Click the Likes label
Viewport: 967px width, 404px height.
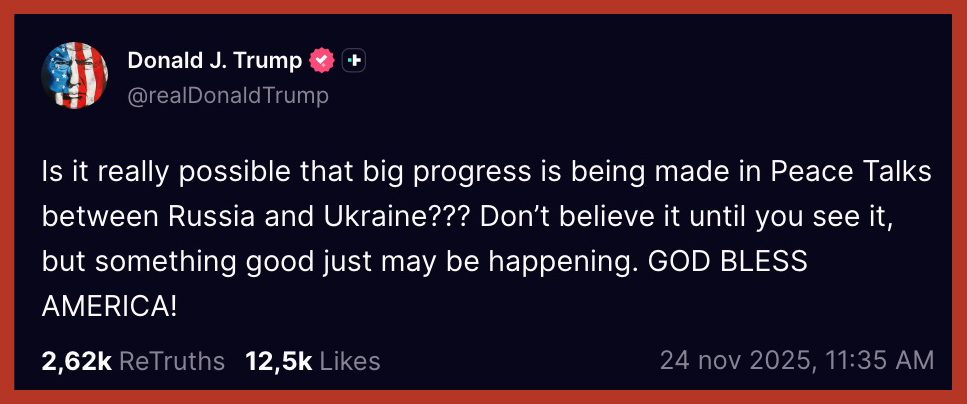[x=349, y=361]
